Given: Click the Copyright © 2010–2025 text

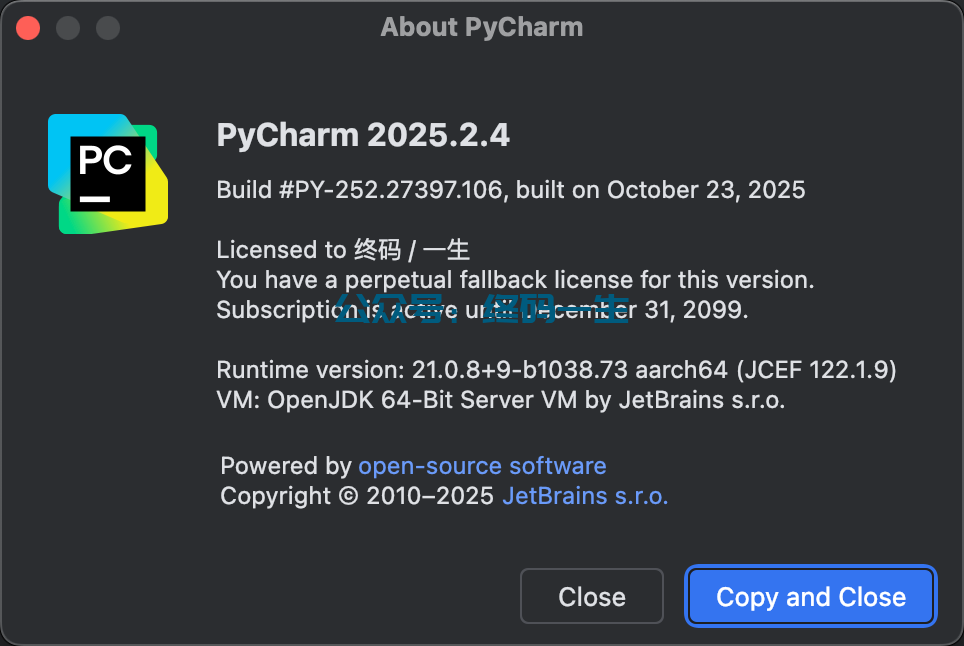Looking at the screenshot, I should coord(357,496).
